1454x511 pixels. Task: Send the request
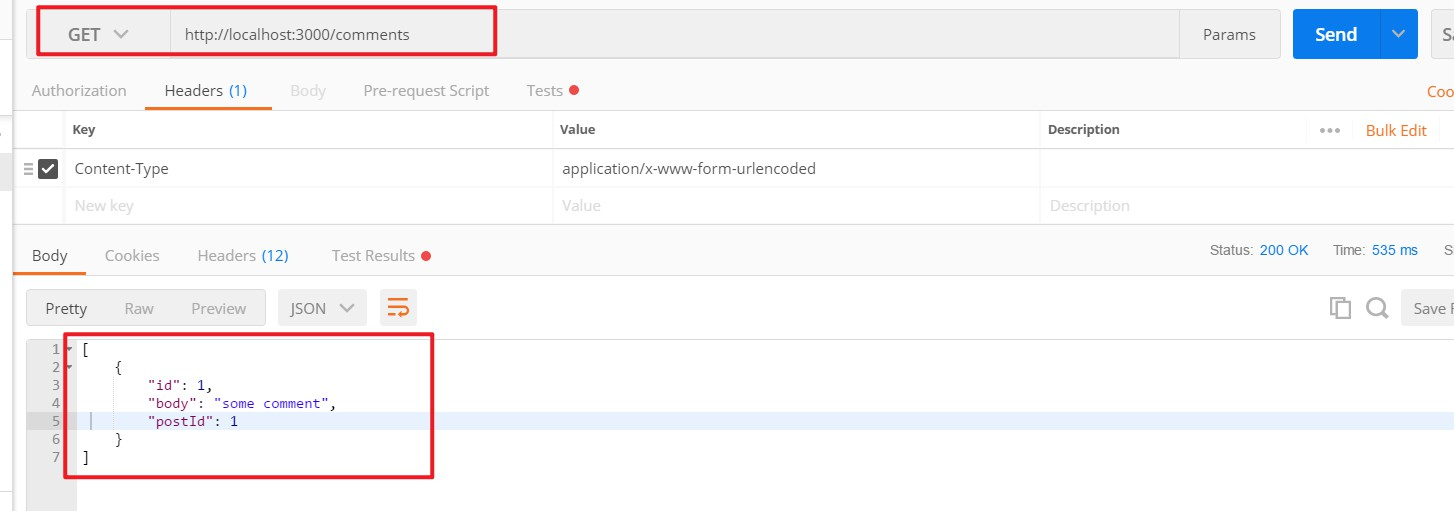click(1335, 34)
